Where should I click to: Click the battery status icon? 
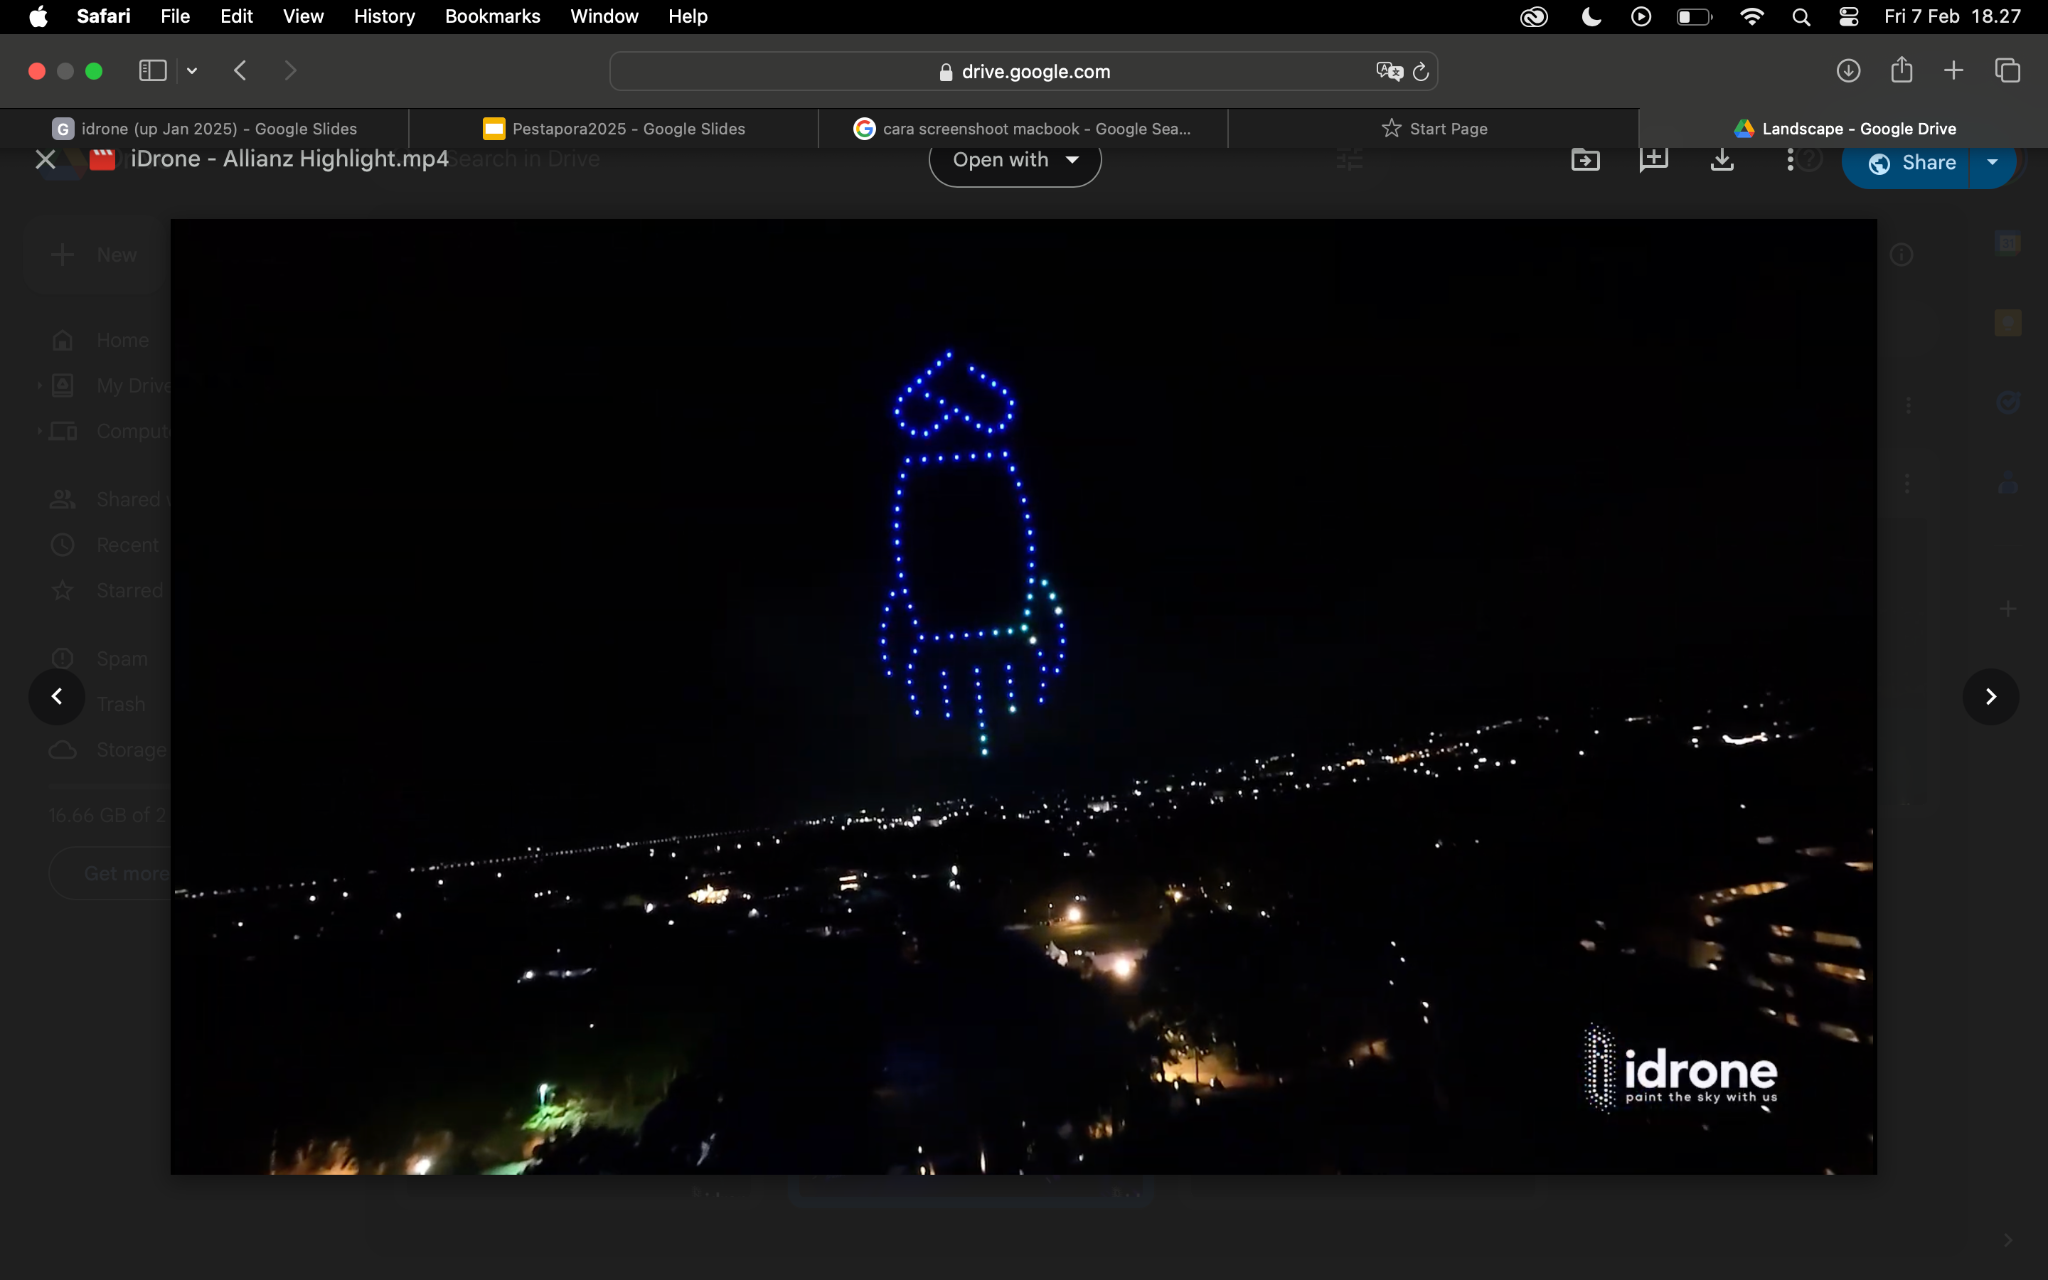pos(1695,17)
